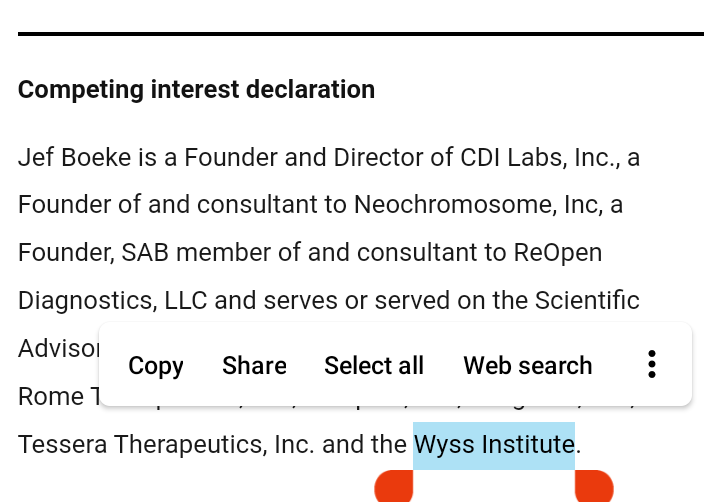Run Web search on selection

[528, 366]
